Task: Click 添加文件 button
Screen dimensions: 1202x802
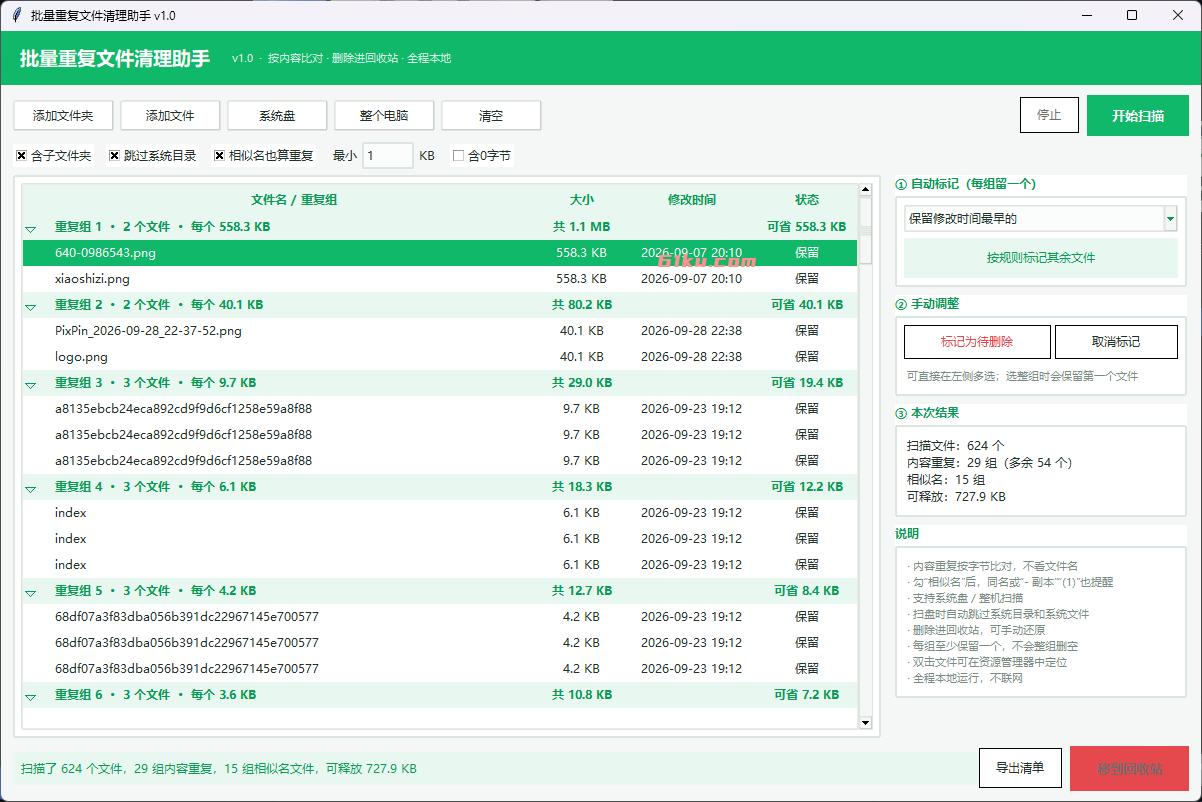Action: 170,116
